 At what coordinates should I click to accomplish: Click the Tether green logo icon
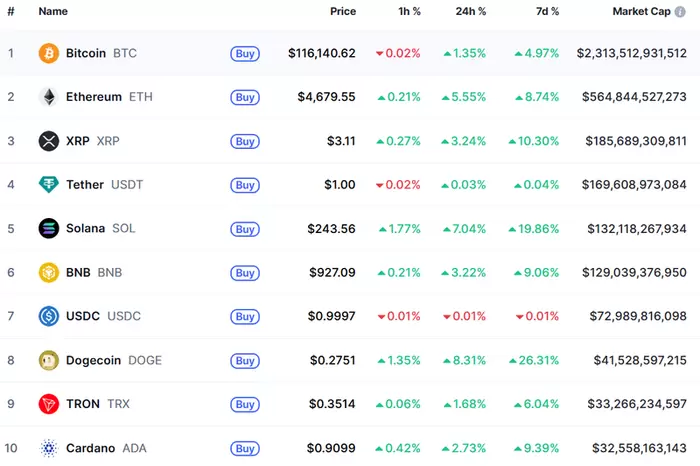click(49, 185)
